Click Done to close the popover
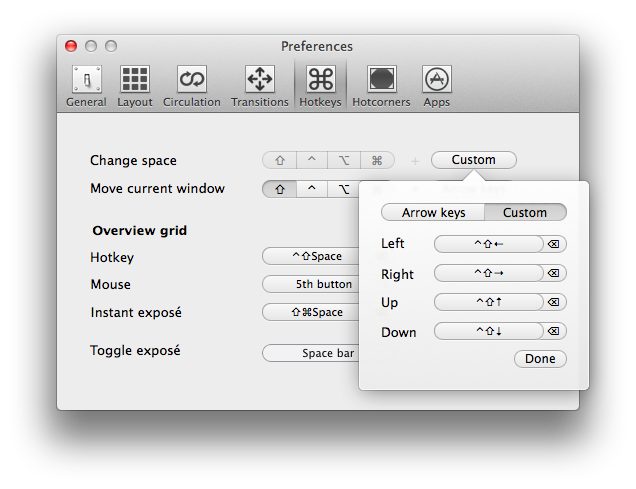This screenshot has width=636, height=489. click(x=540, y=359)
